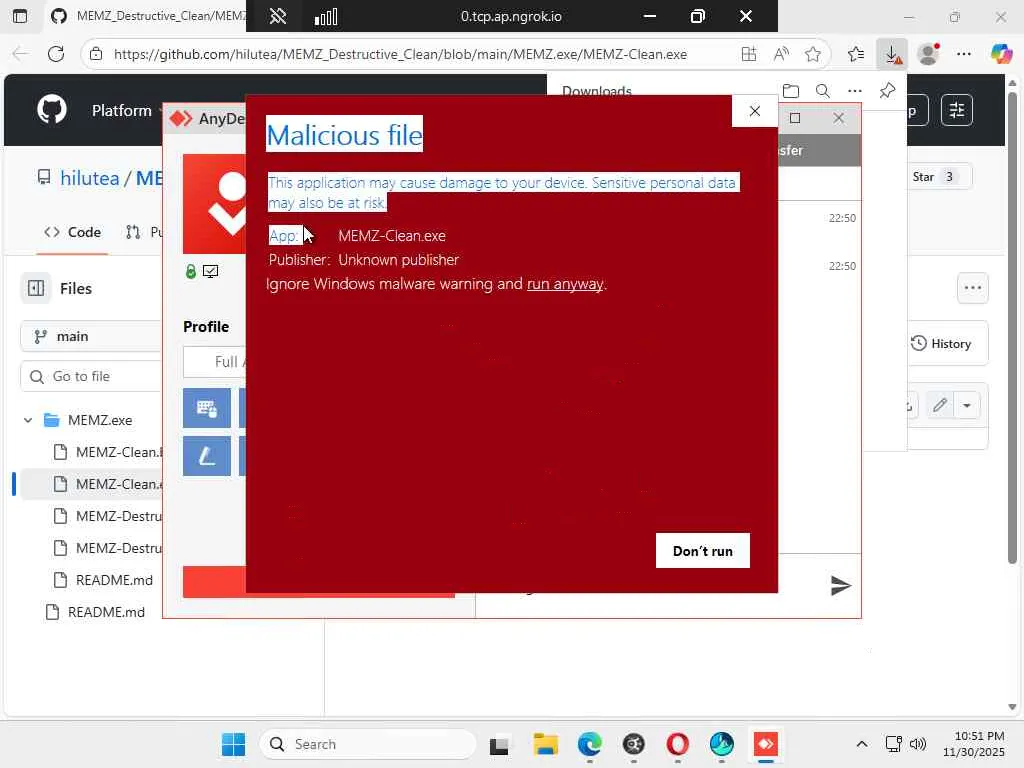Click the page vertical scrollbar
This screenshot has height=768, width=1024.
[1012, 327]
